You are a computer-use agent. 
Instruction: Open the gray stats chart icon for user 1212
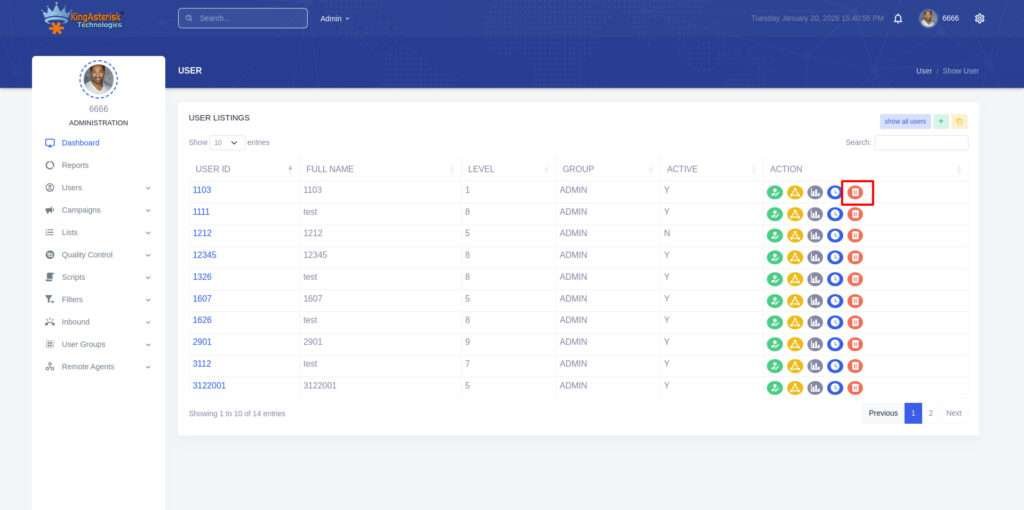point(815,236)
